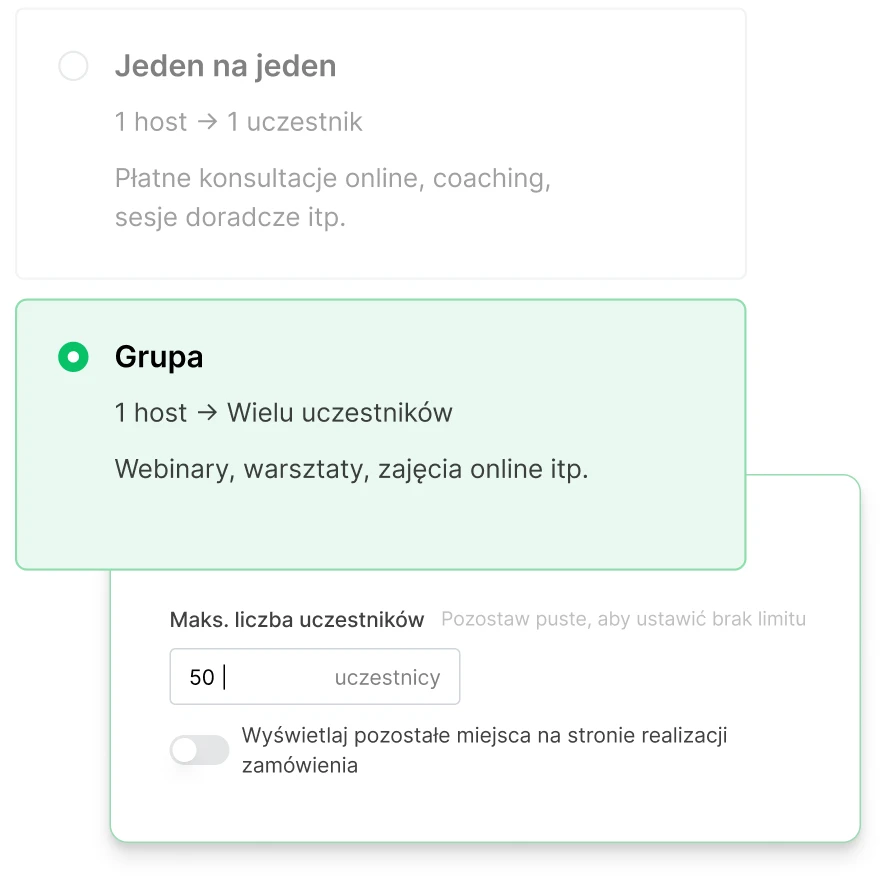This screenshot has height=876, width=888.
Task: Click the "Jeden na jeden" heading
Action: coord(225,67)
